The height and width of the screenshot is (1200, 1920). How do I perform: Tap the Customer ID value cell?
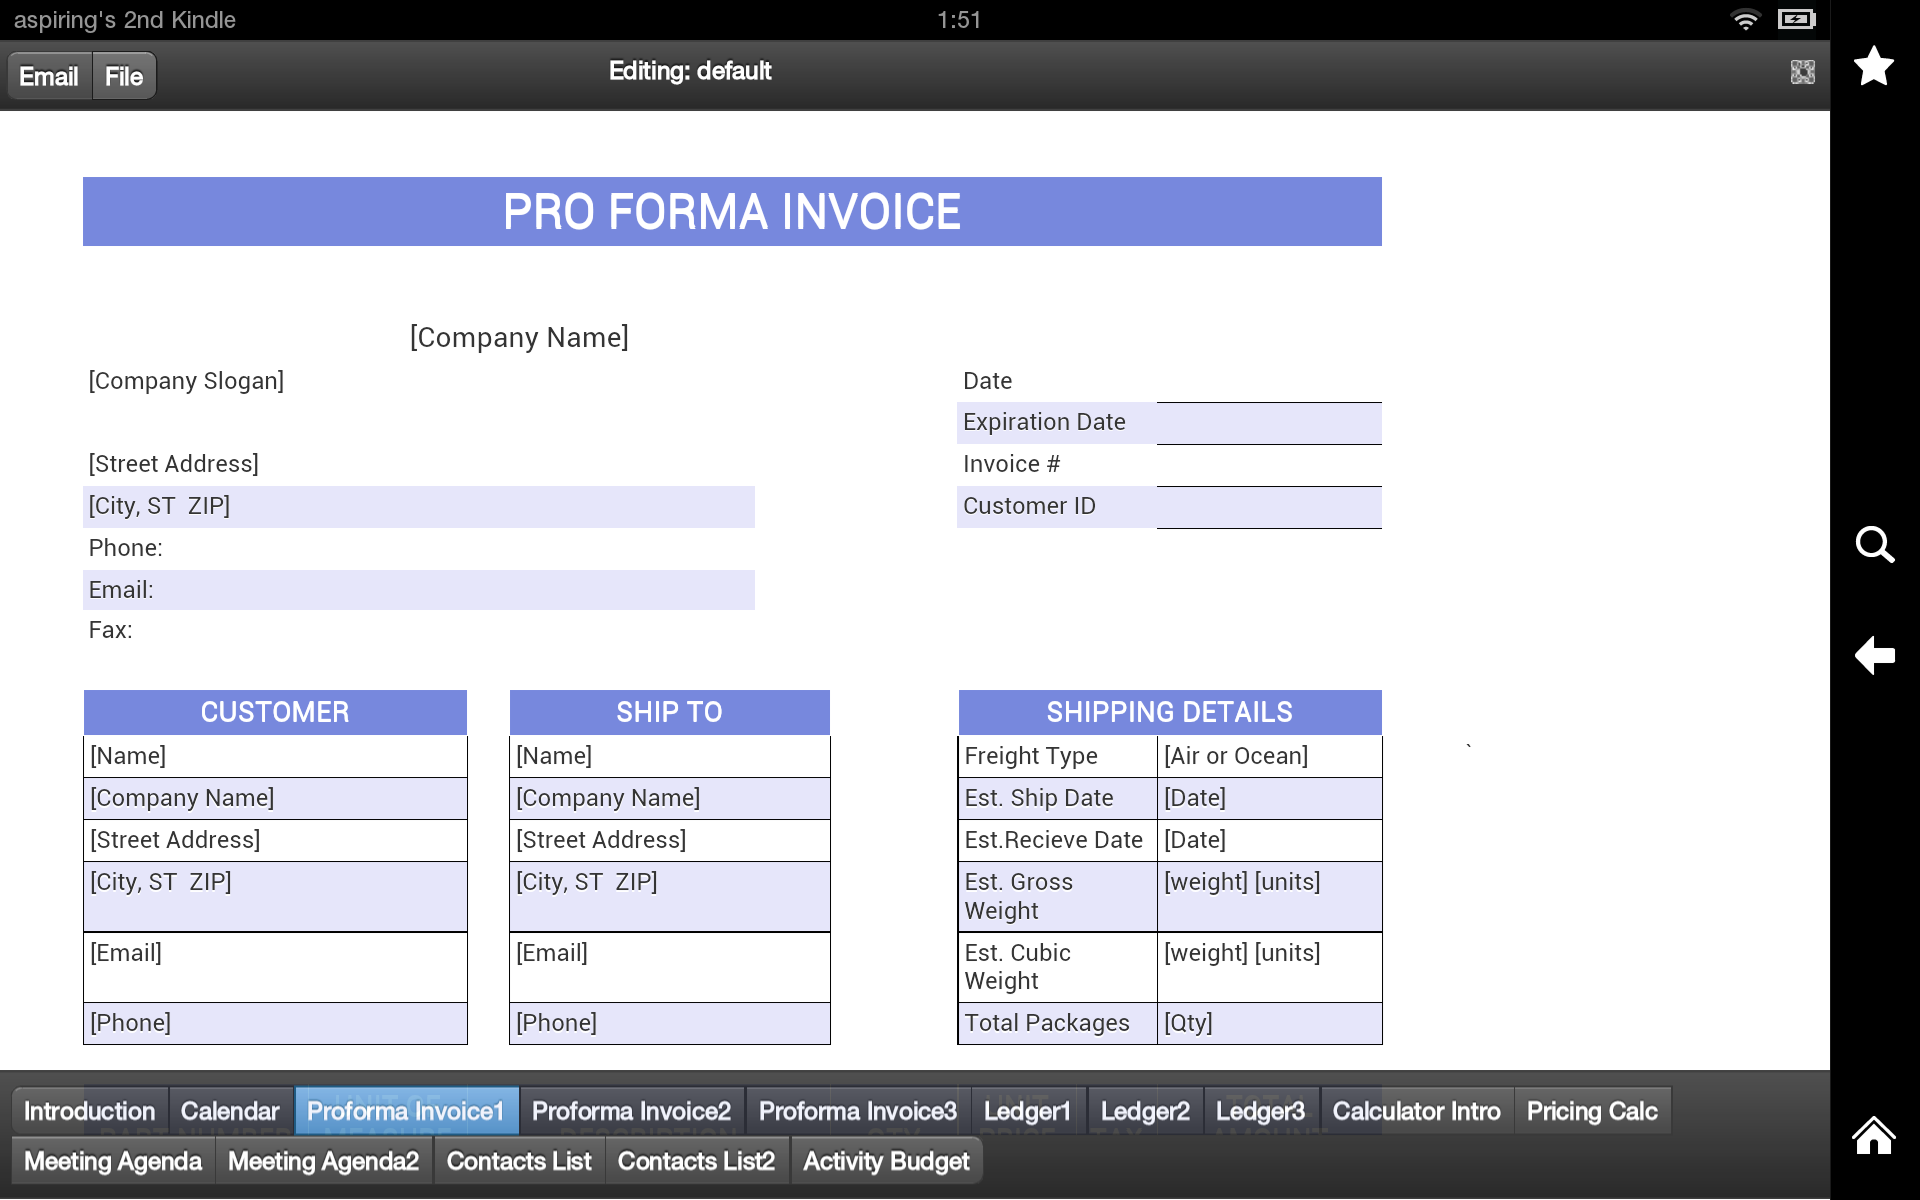pos(1268,506)
